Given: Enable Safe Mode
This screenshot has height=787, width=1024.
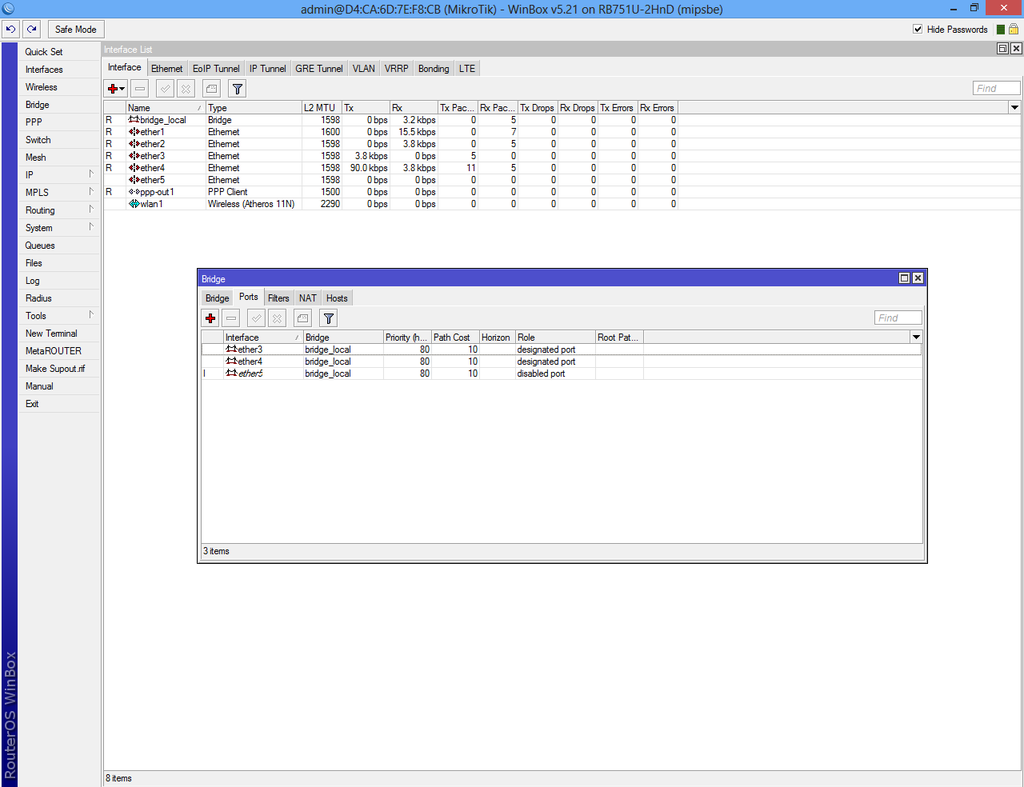Looking at the screenshot, I should coord(75,29).
